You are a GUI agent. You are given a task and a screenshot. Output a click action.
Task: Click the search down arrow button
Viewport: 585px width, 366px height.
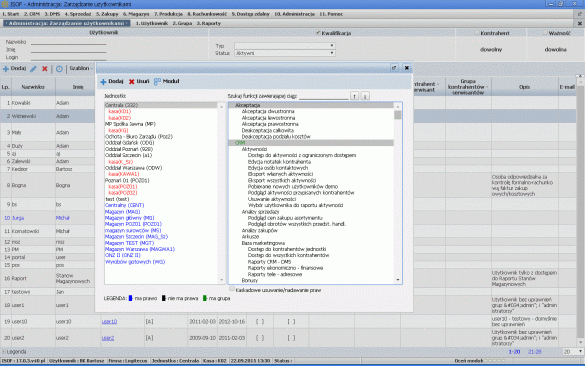pyautogui.click(x=365, y=96)
